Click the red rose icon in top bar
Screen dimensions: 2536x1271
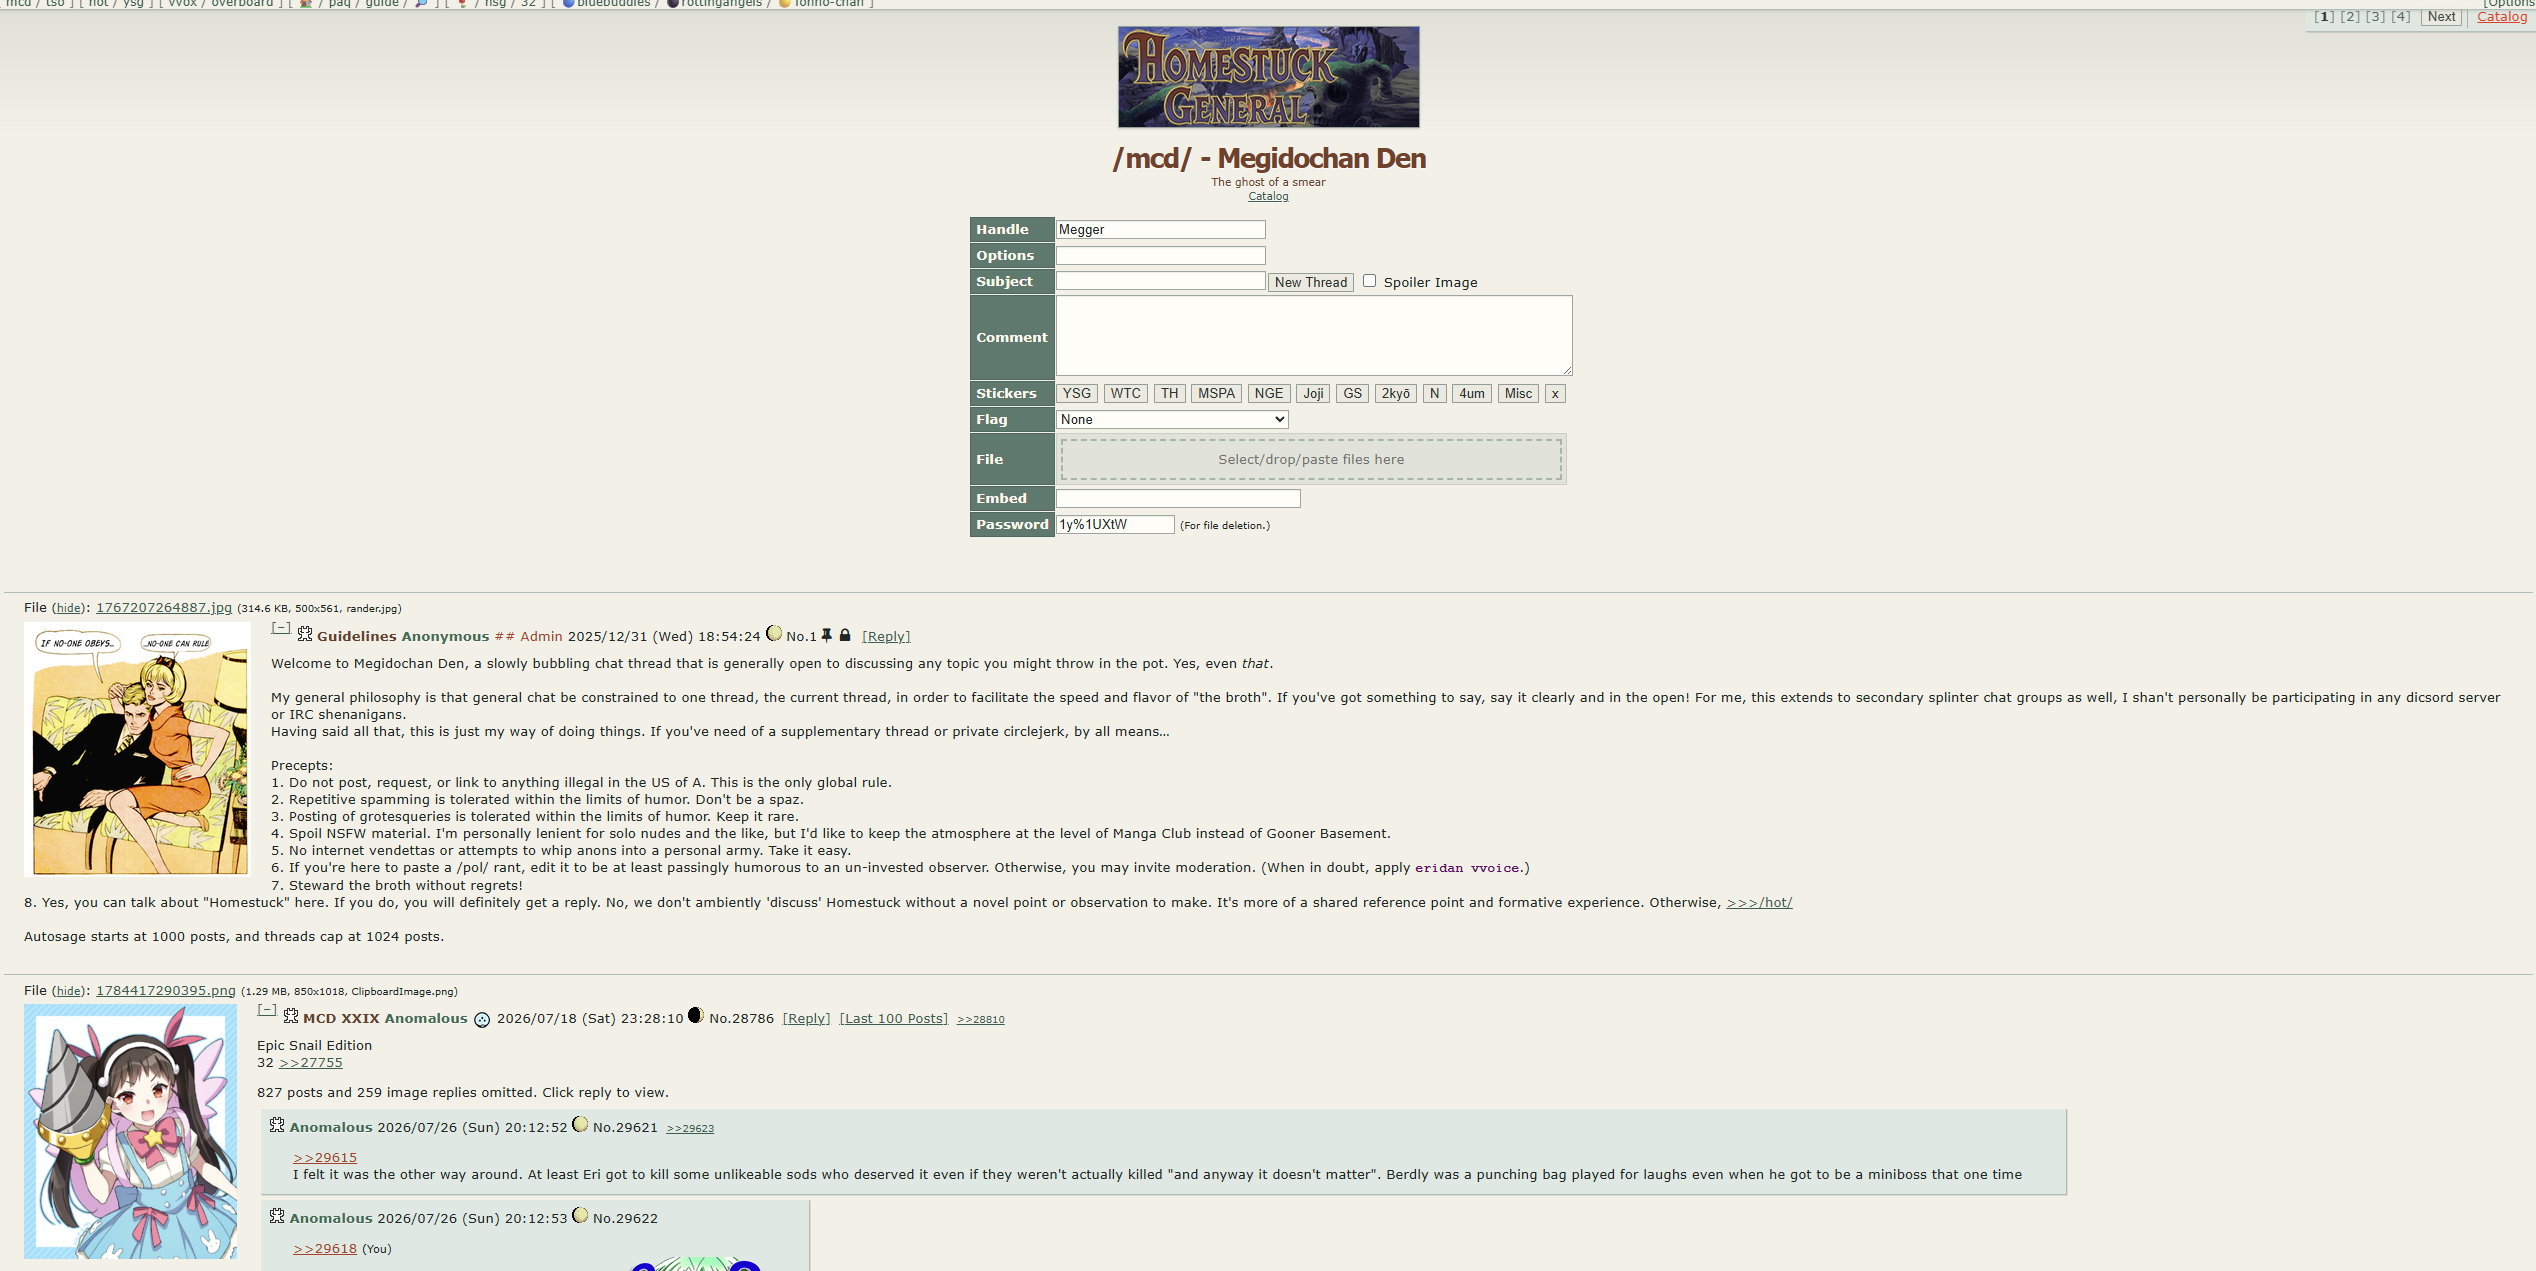click(462, 3)
